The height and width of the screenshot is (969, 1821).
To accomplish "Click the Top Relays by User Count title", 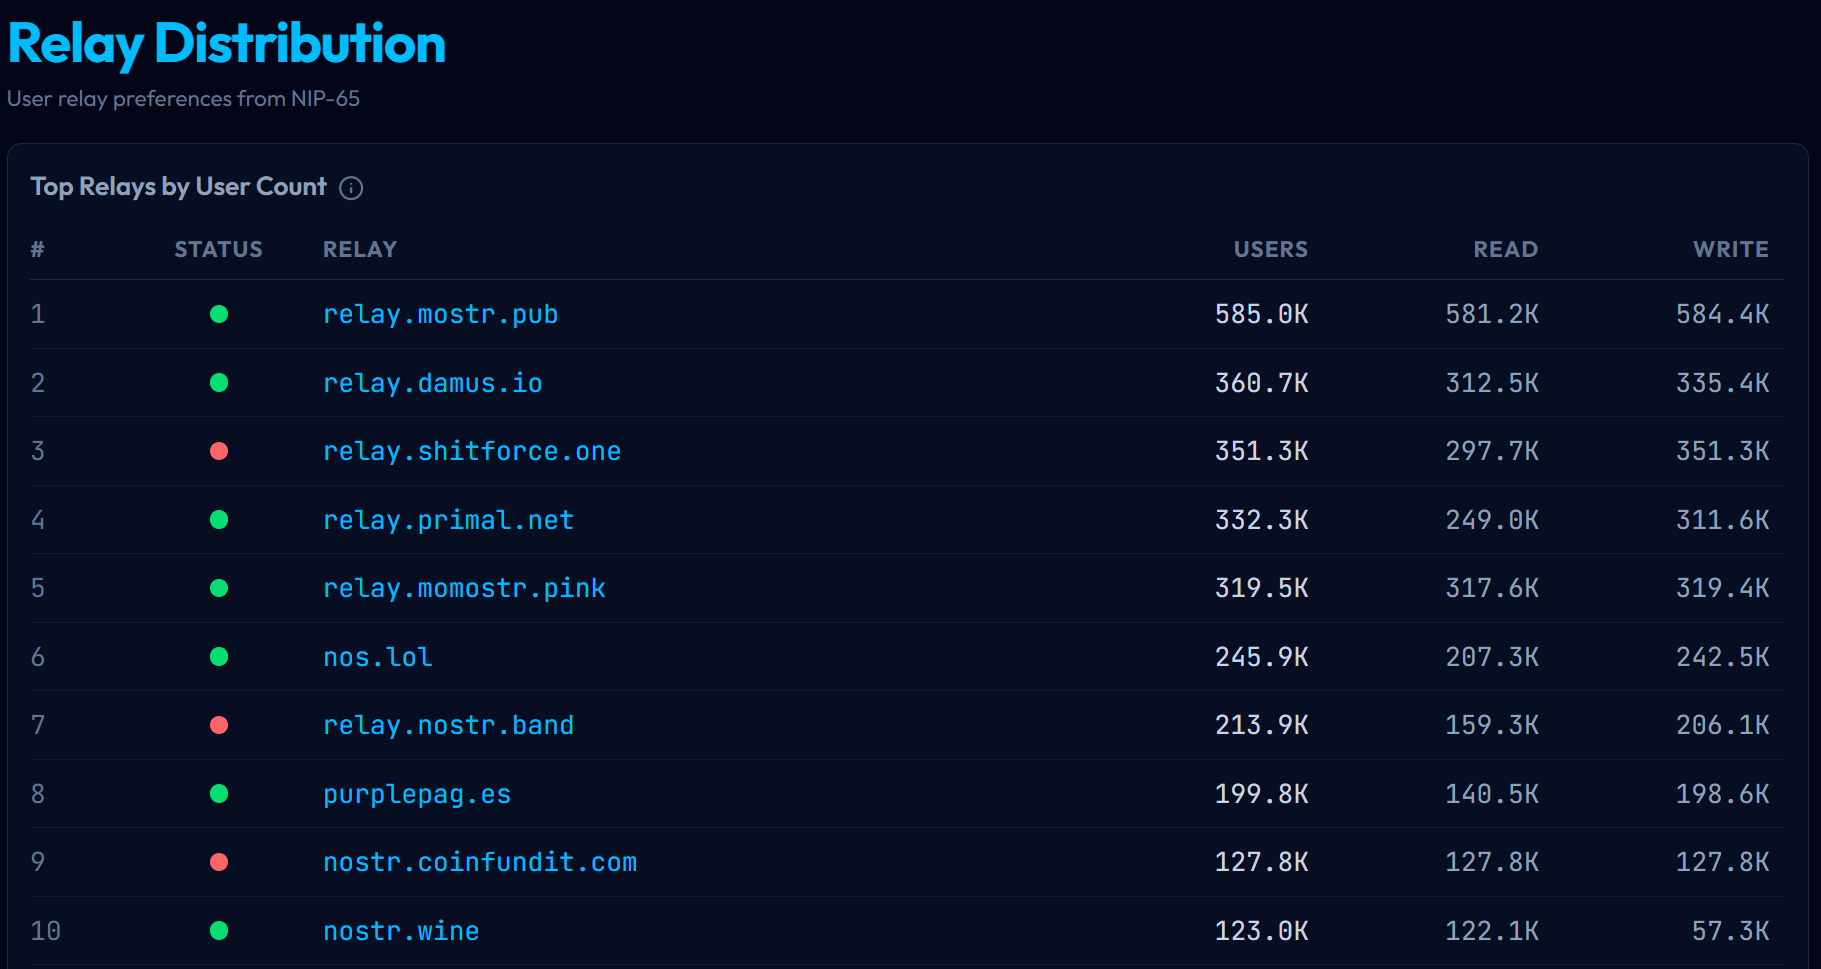I will point(178,187).
